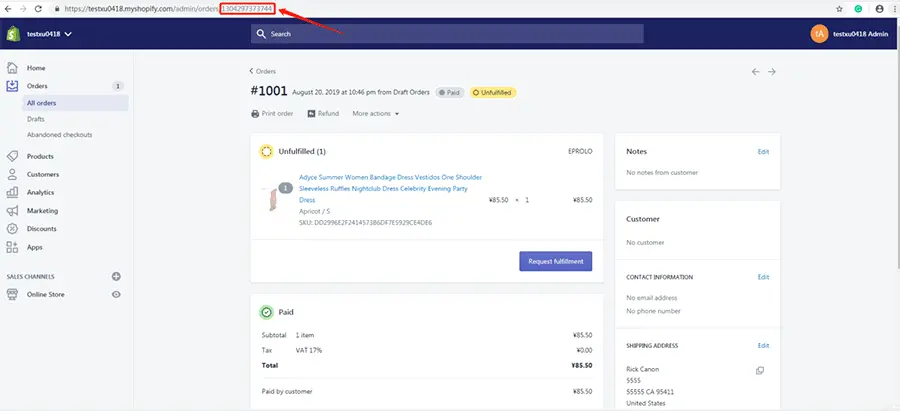The width and height of the screenshot is (900, 411).
Task: Select Drafts in the Orders submenu
Action: [x=36, y=119]
